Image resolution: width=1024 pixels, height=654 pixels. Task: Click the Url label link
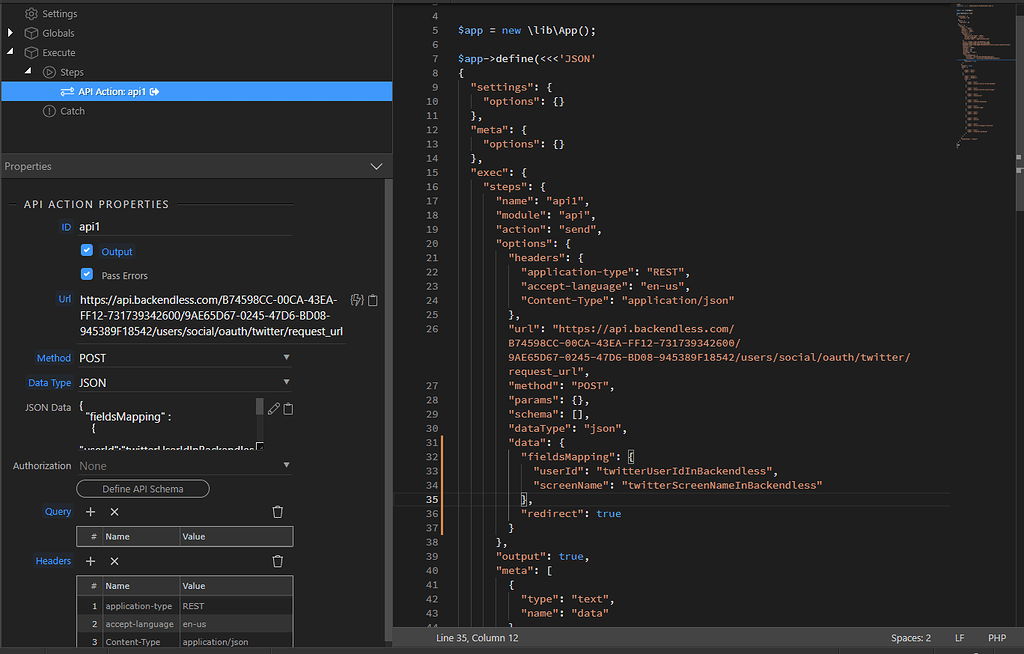(x=65, y=299)
